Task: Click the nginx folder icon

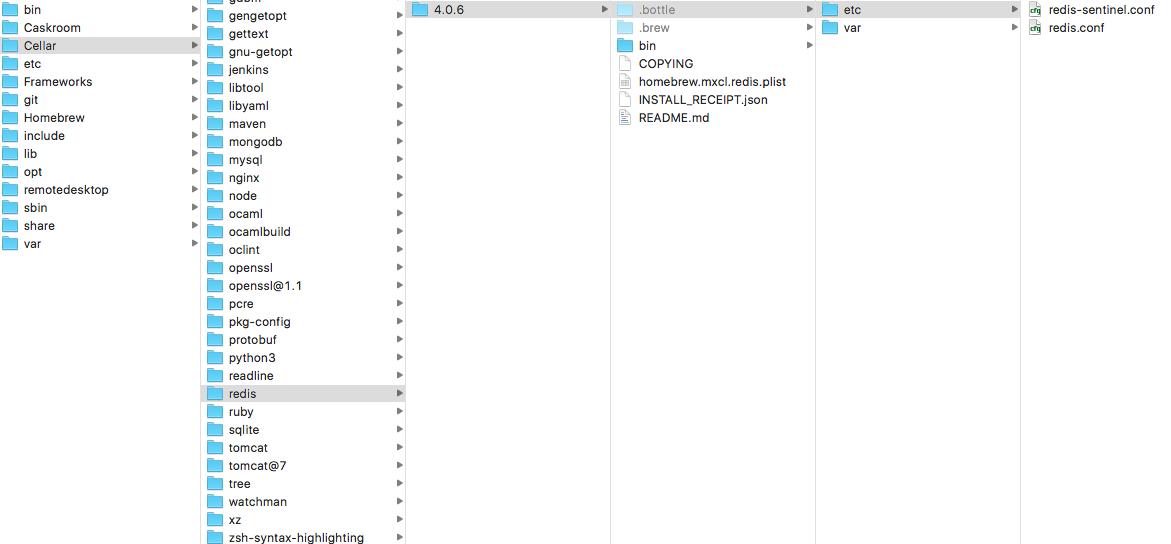Action: 215,178
